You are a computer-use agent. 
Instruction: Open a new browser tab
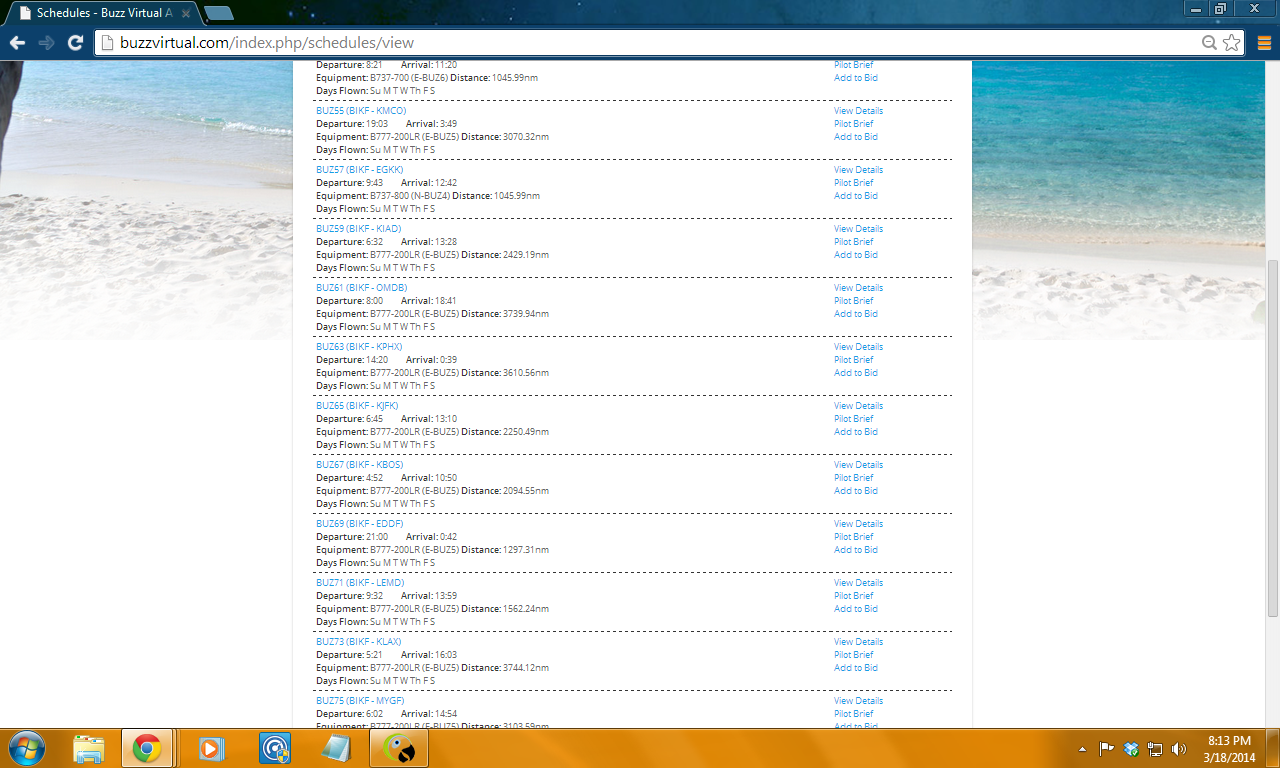(218, 13)
